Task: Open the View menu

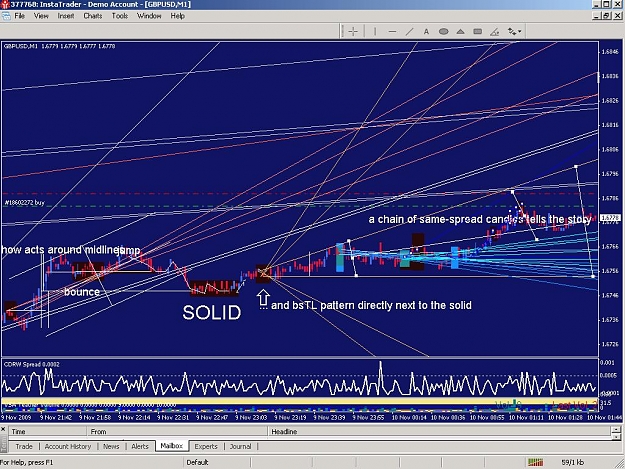Action: [x=41, y=16]
